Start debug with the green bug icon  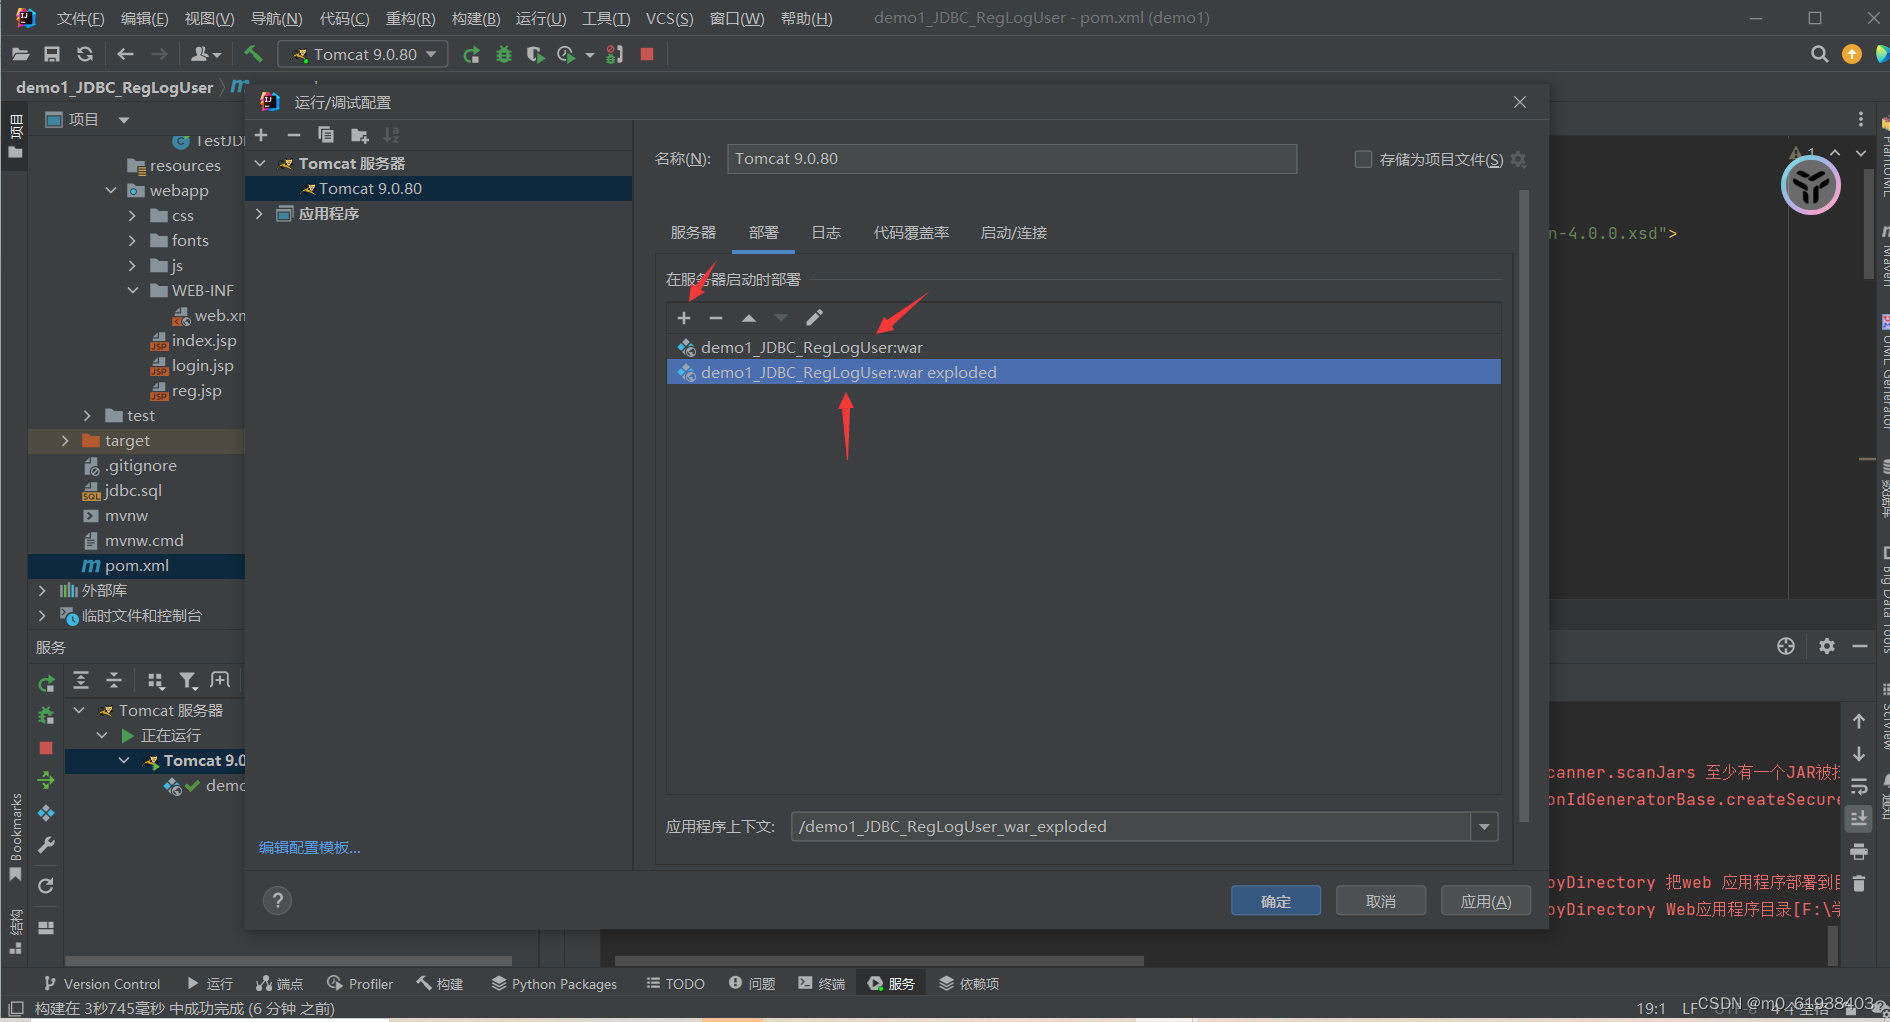pyautogui.click(x=504, y=54)
